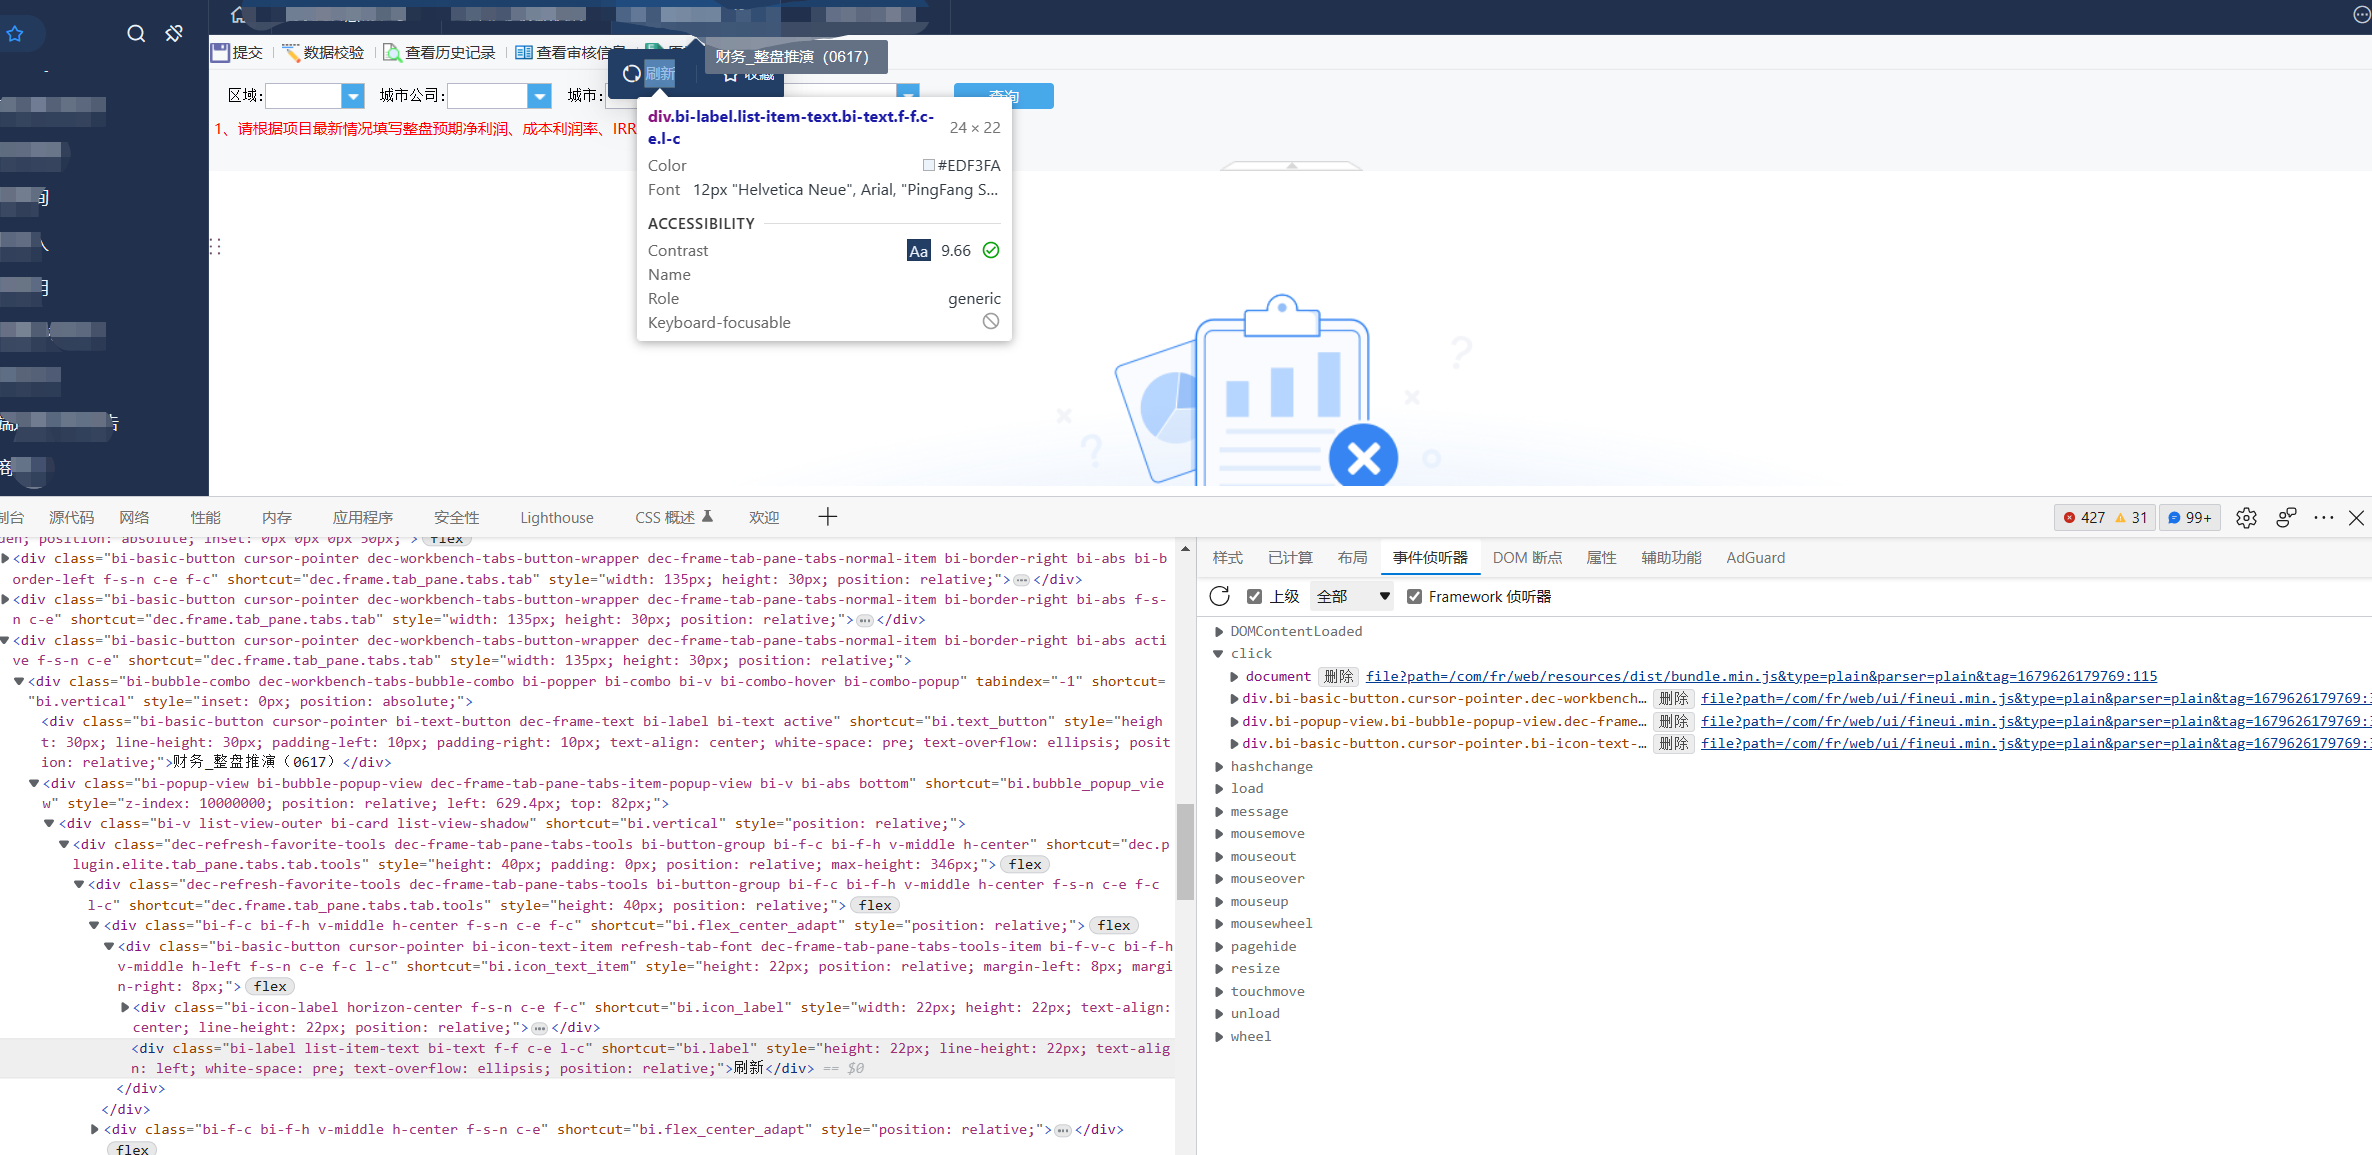Click the DevTools feedback person icon
The height and width of the screenshot is (1155, 2372).
pyautogui.click(x=2286, y=517)
